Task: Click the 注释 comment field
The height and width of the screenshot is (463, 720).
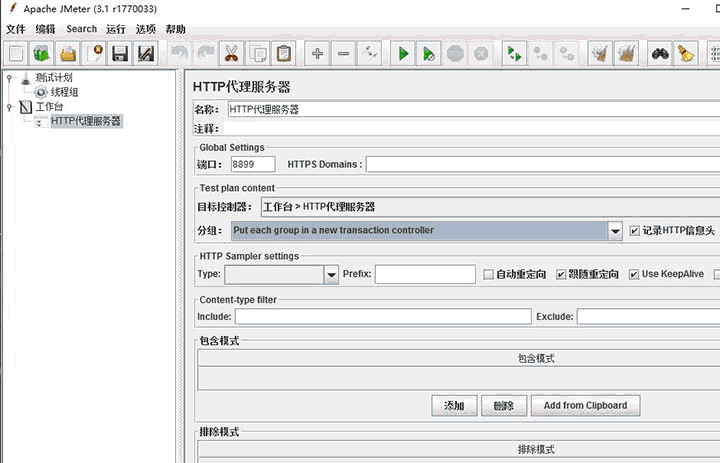Action: tap(472, 129)
